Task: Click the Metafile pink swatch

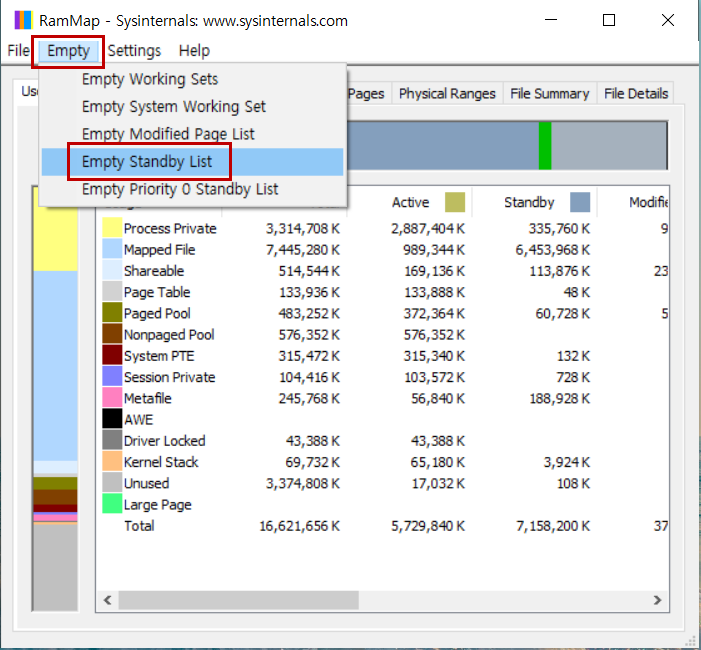Action: point(112,398)
